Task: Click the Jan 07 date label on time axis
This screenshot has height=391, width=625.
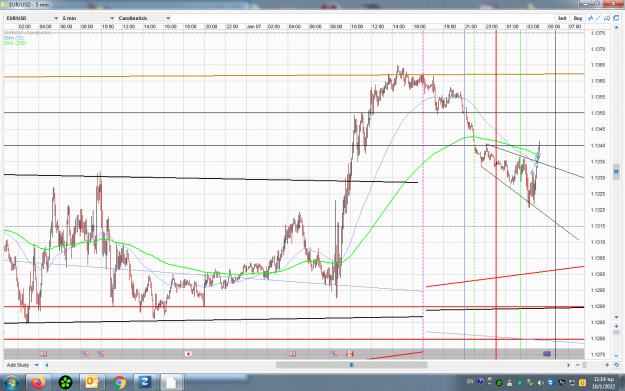Action: [x=254, y=27]
